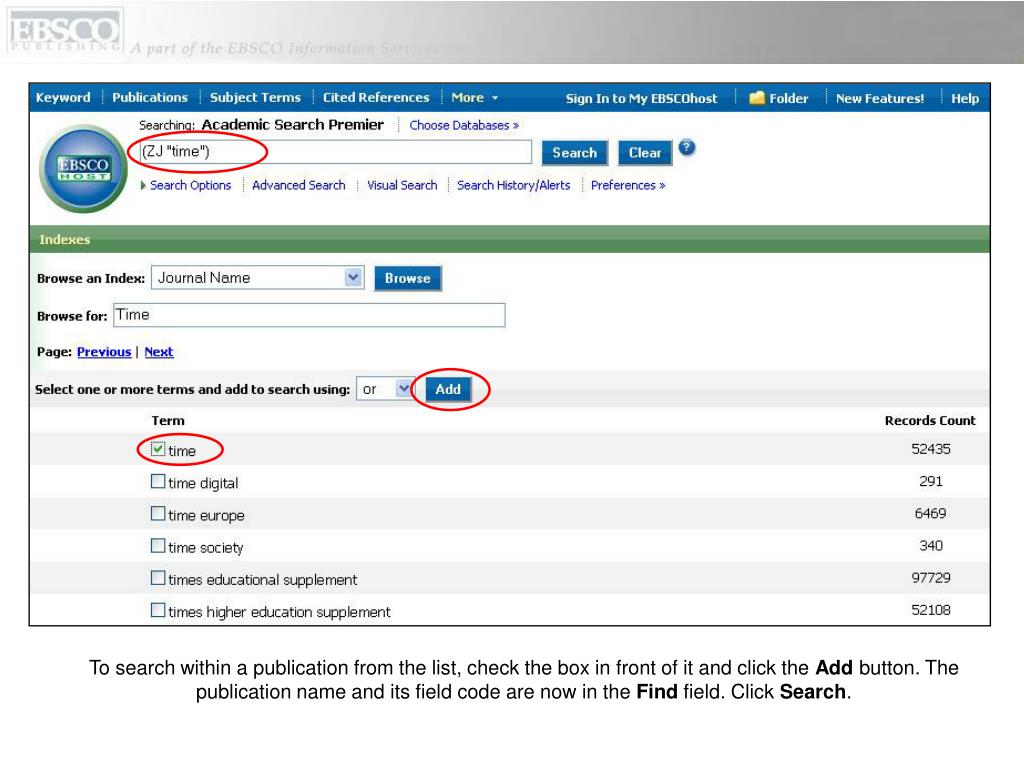The width and height of the screenshot is (1024, 768).
Task: Click the 340 records count value
Action: click(931, 546)
